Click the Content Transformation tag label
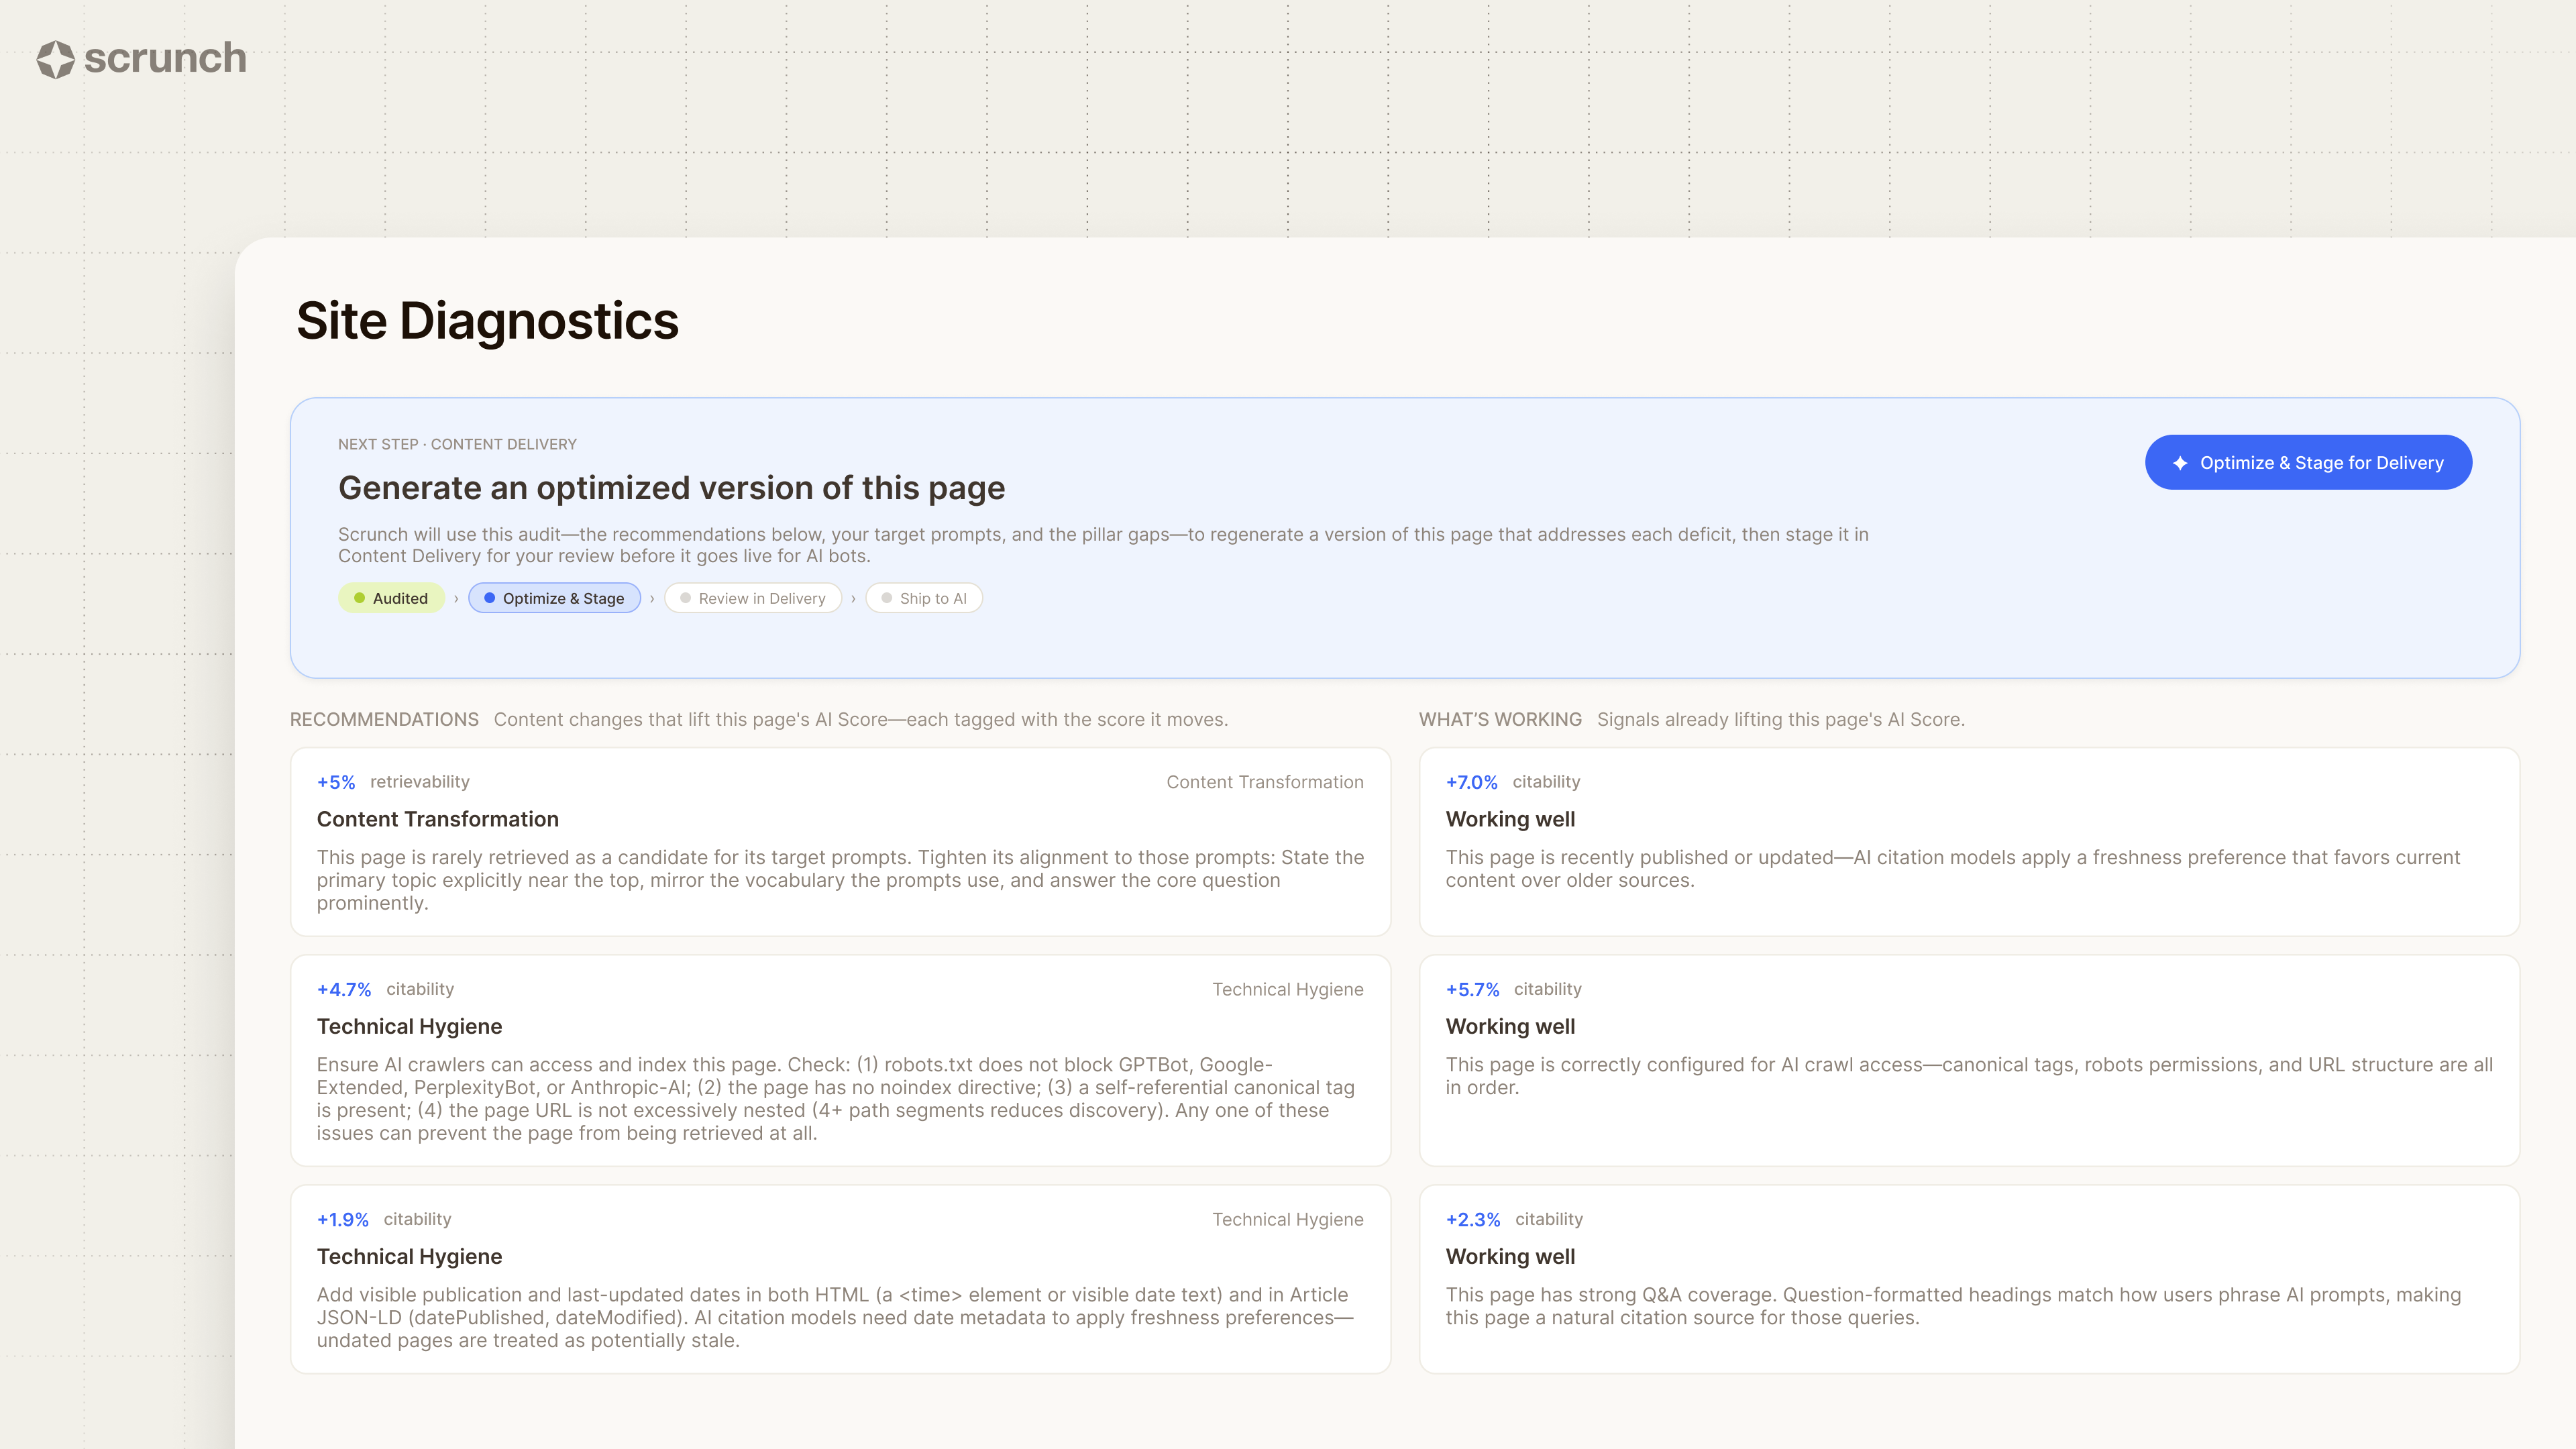Screen dimensions: 2576x1449 pyautogui.click(x=1264, y=782)
